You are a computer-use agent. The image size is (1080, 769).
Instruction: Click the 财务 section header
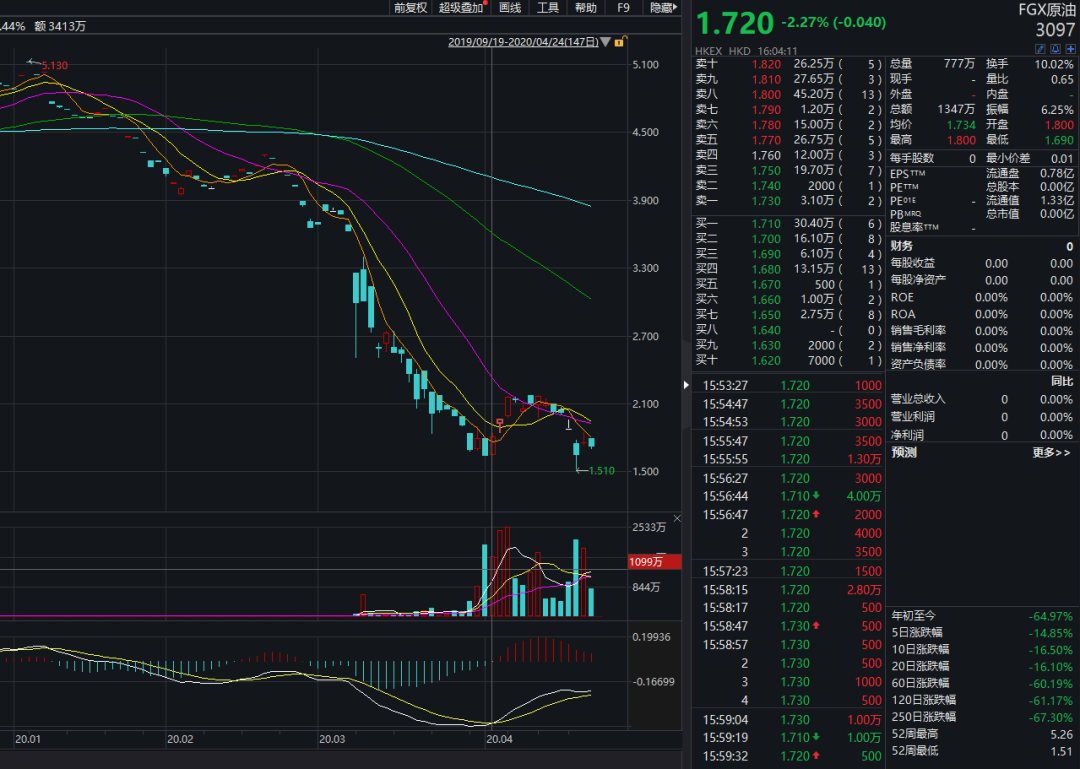click(902, 246)
